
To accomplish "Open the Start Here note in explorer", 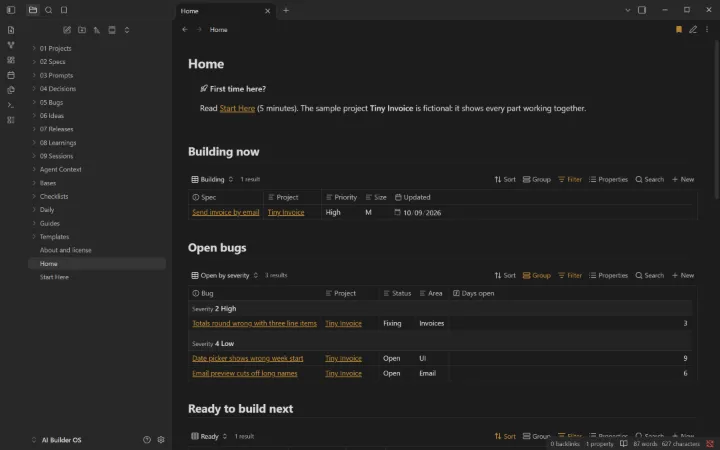I will 54,277.
